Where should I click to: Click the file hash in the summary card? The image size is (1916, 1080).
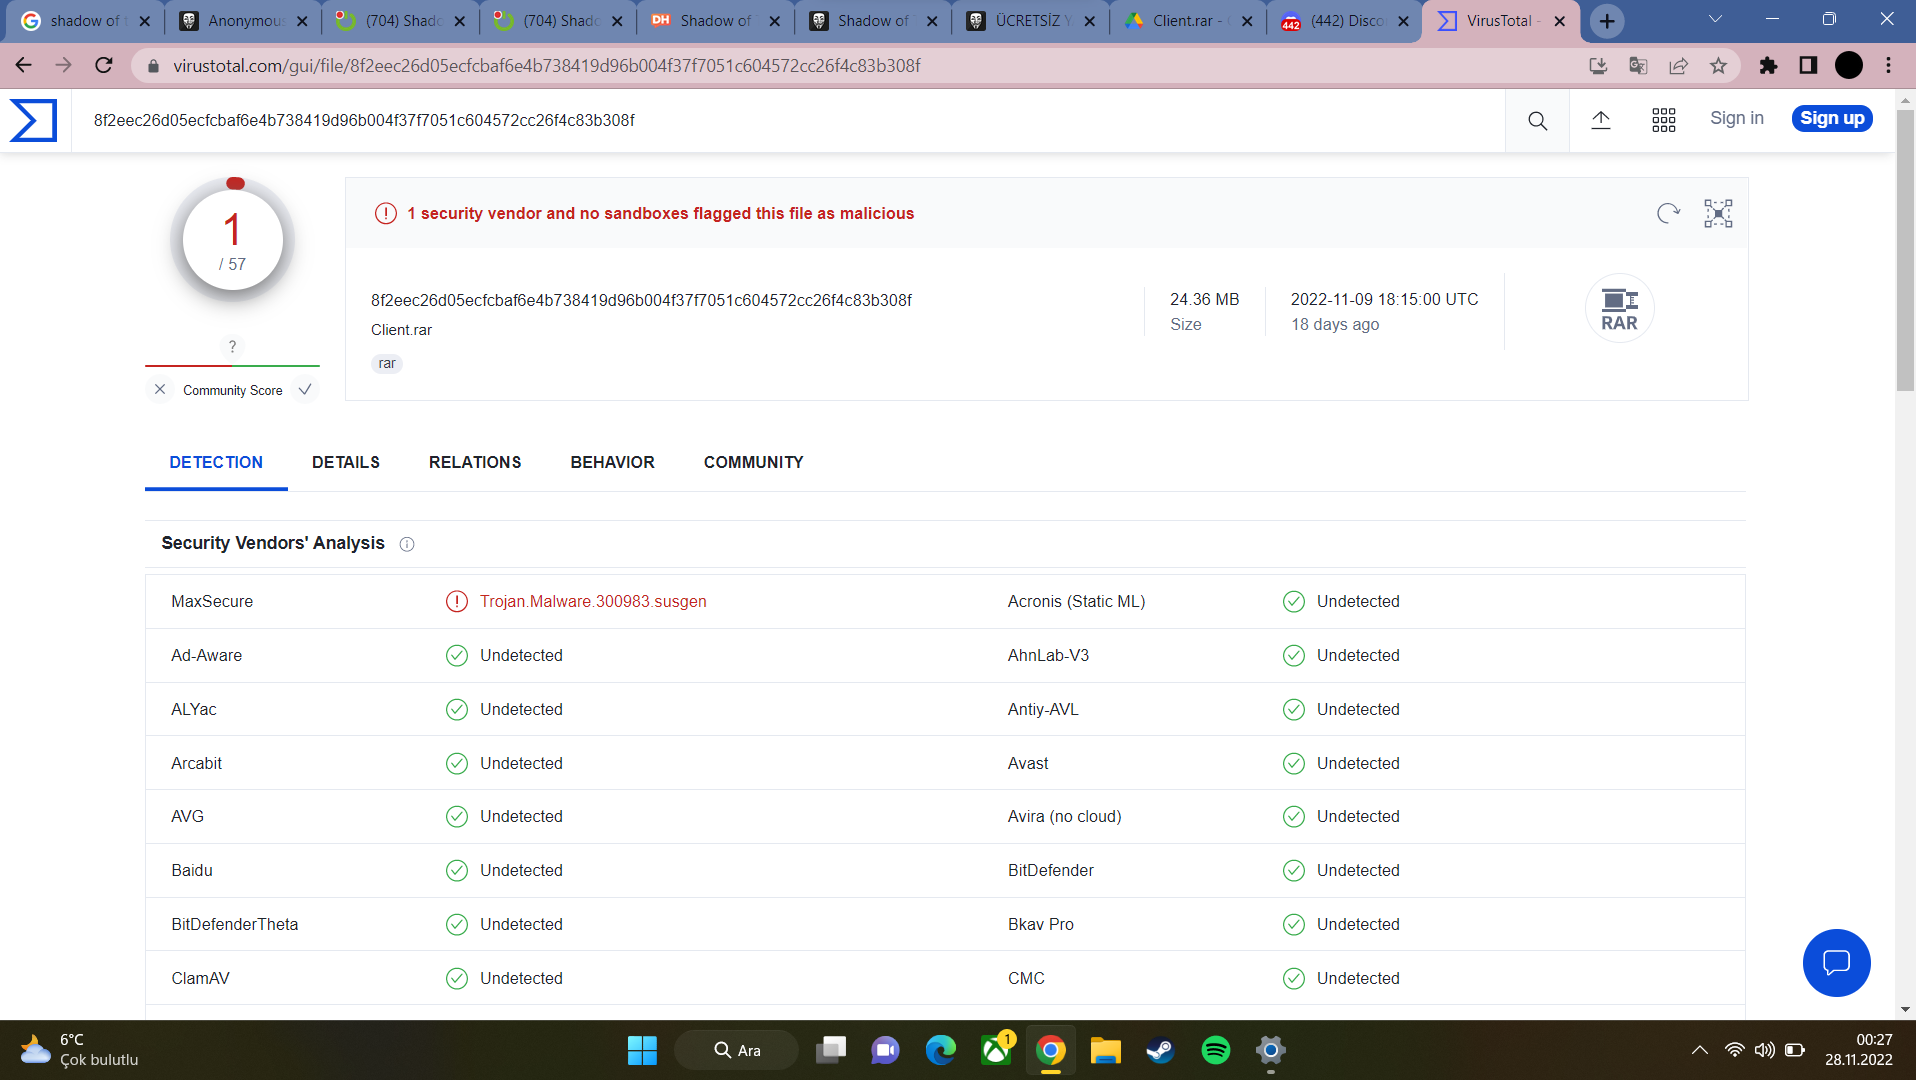(x=641, y=300)
